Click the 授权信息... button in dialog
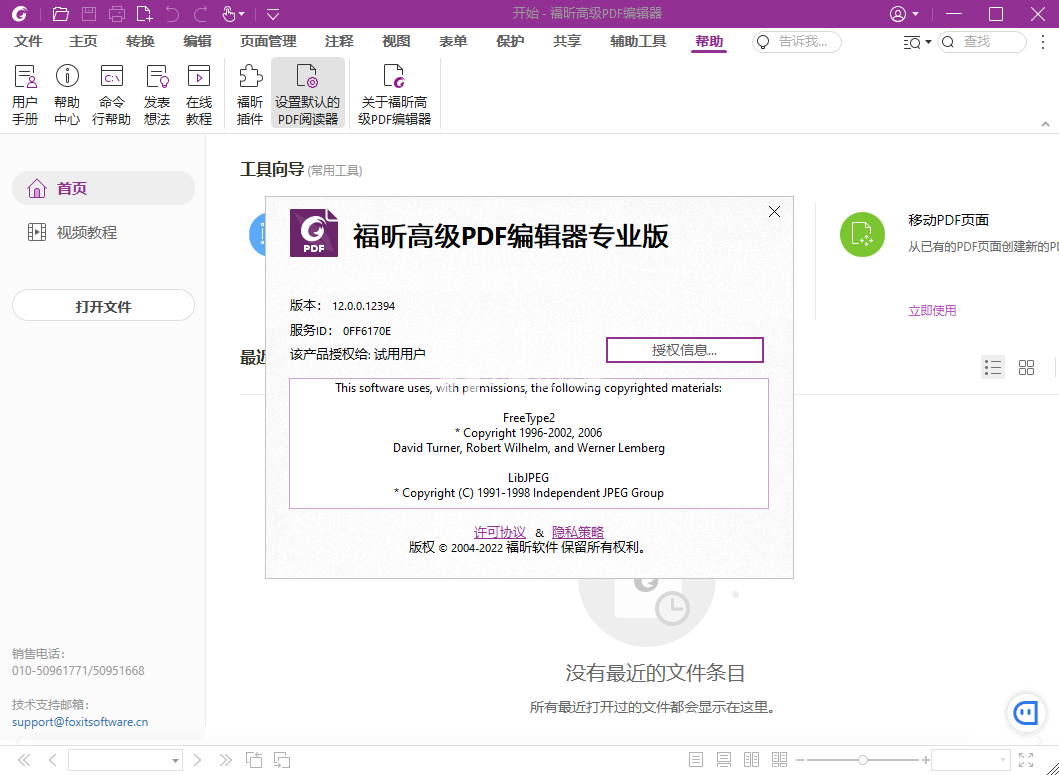 pyautogui.click(x=685, y=350)
